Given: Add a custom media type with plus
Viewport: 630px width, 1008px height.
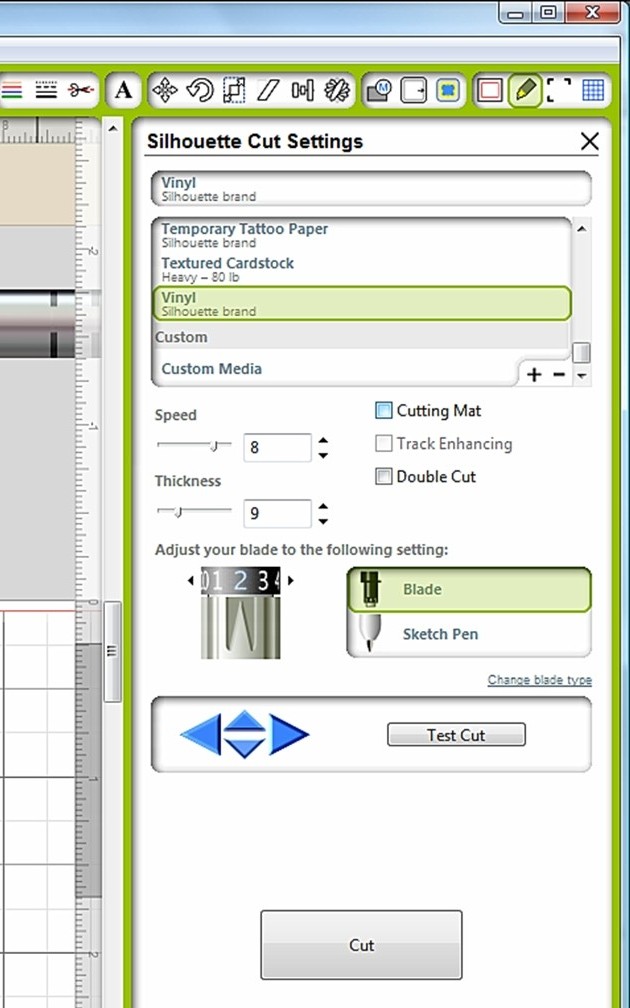Looking at the screenshot, I should pyautogui.click(x=534, y=375).
